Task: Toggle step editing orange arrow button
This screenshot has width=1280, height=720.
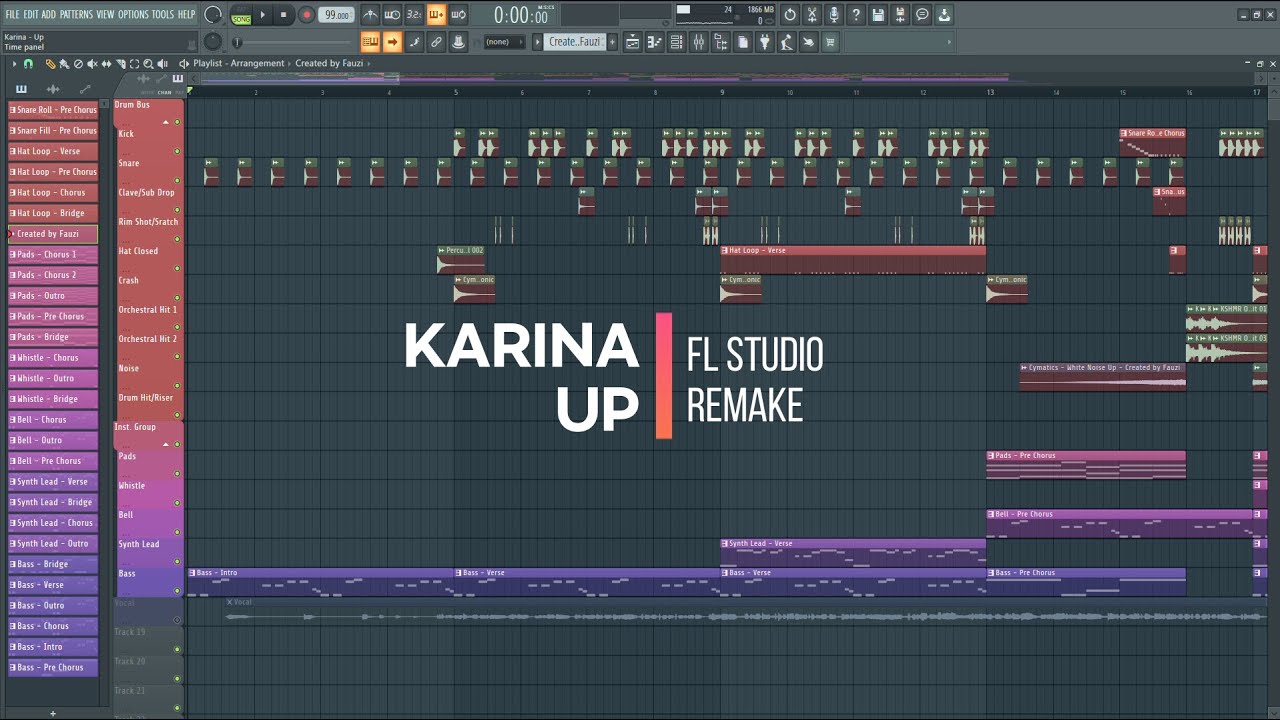Action: pos(392,42)
